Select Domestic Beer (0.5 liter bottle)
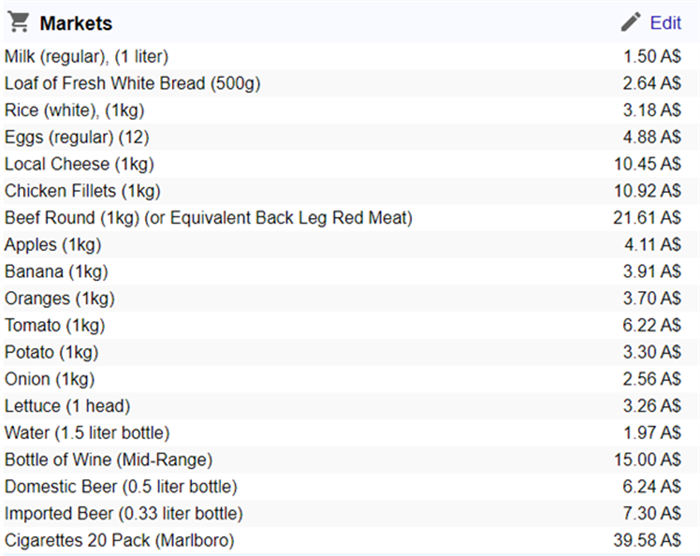The image size is (700, 556). 120,488
